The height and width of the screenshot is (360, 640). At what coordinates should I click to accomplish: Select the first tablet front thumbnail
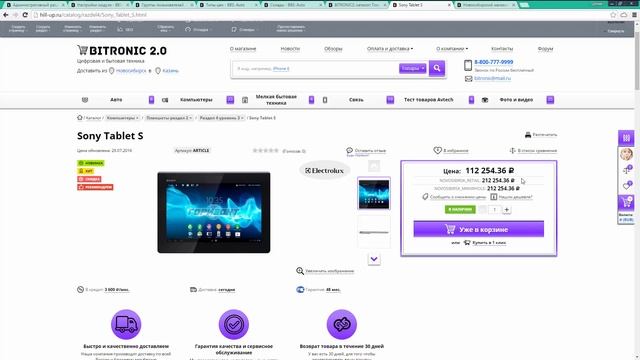(374, 194)
